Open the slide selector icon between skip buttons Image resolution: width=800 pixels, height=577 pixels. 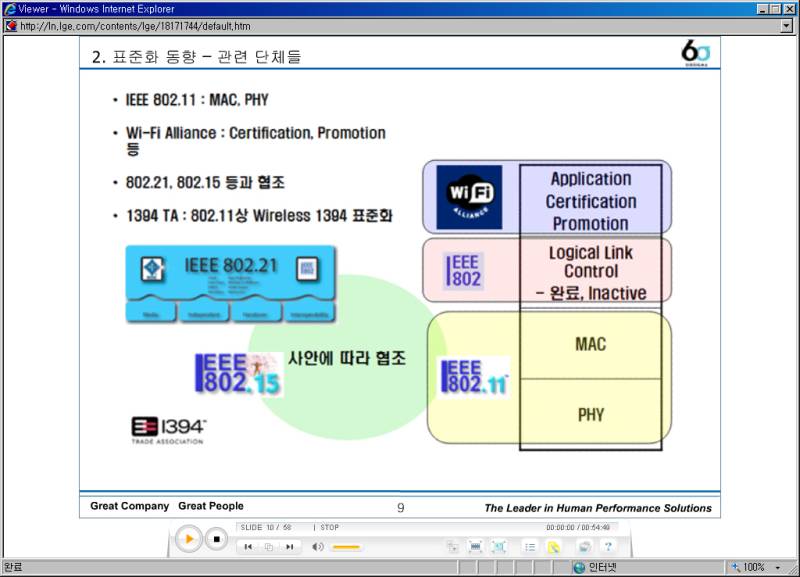[269, 547]
